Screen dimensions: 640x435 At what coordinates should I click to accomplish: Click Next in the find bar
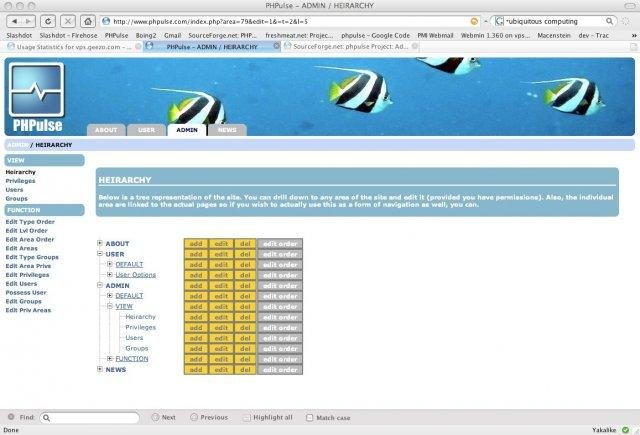click(x=164, y=417)
